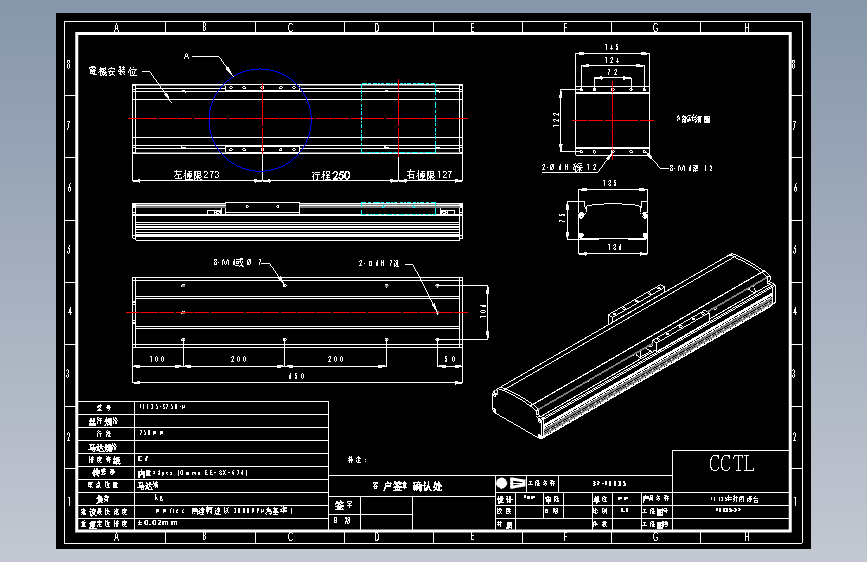Click the detail label "A" beside the leader arrow
Viewport: 867px width, 562px height.
tap(187, 56)
